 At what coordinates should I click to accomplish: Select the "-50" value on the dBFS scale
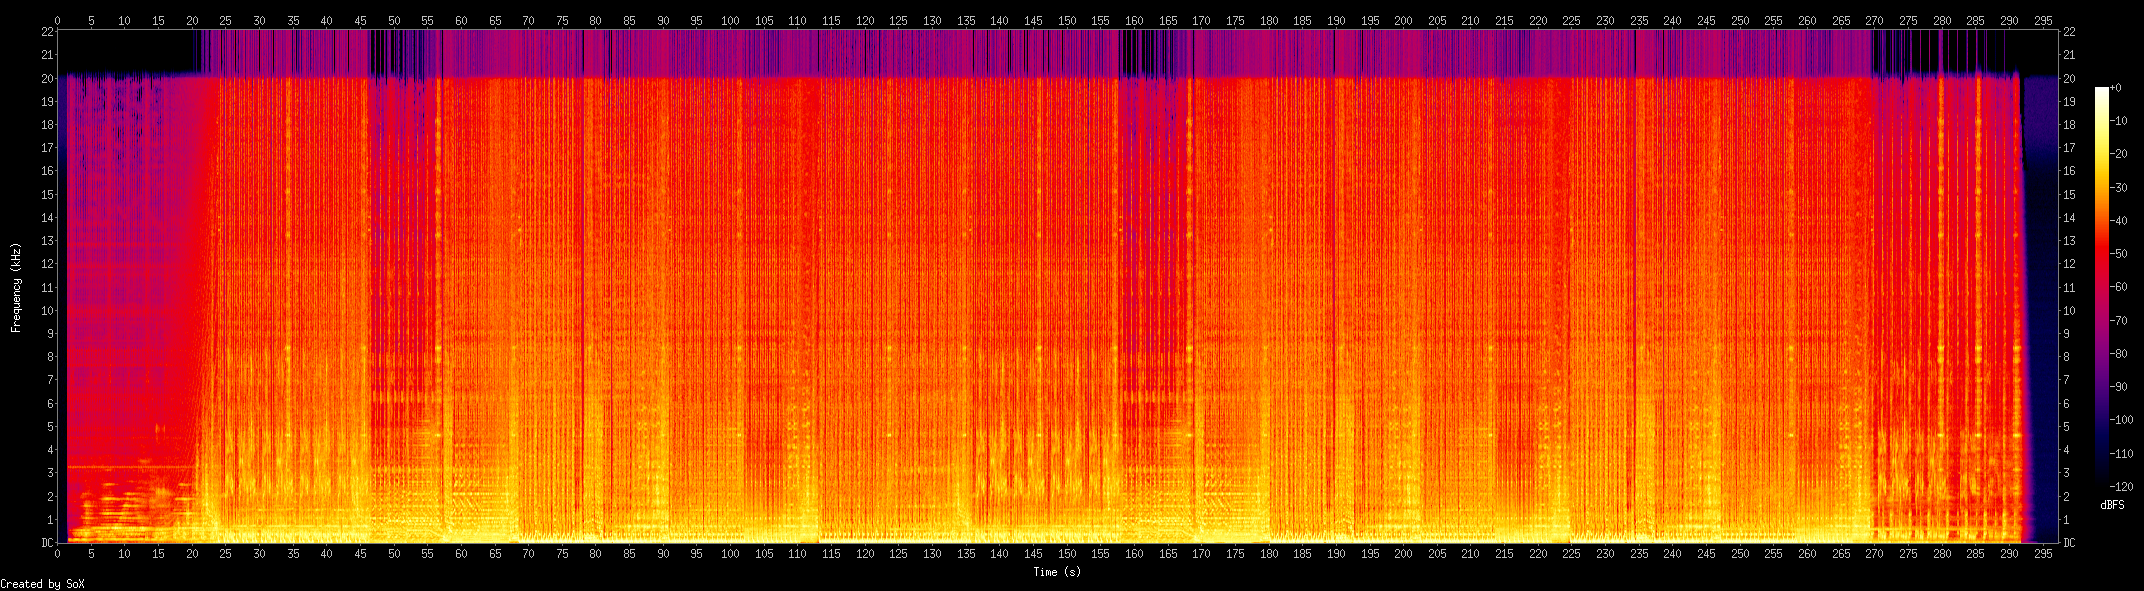click(2118, 254)
